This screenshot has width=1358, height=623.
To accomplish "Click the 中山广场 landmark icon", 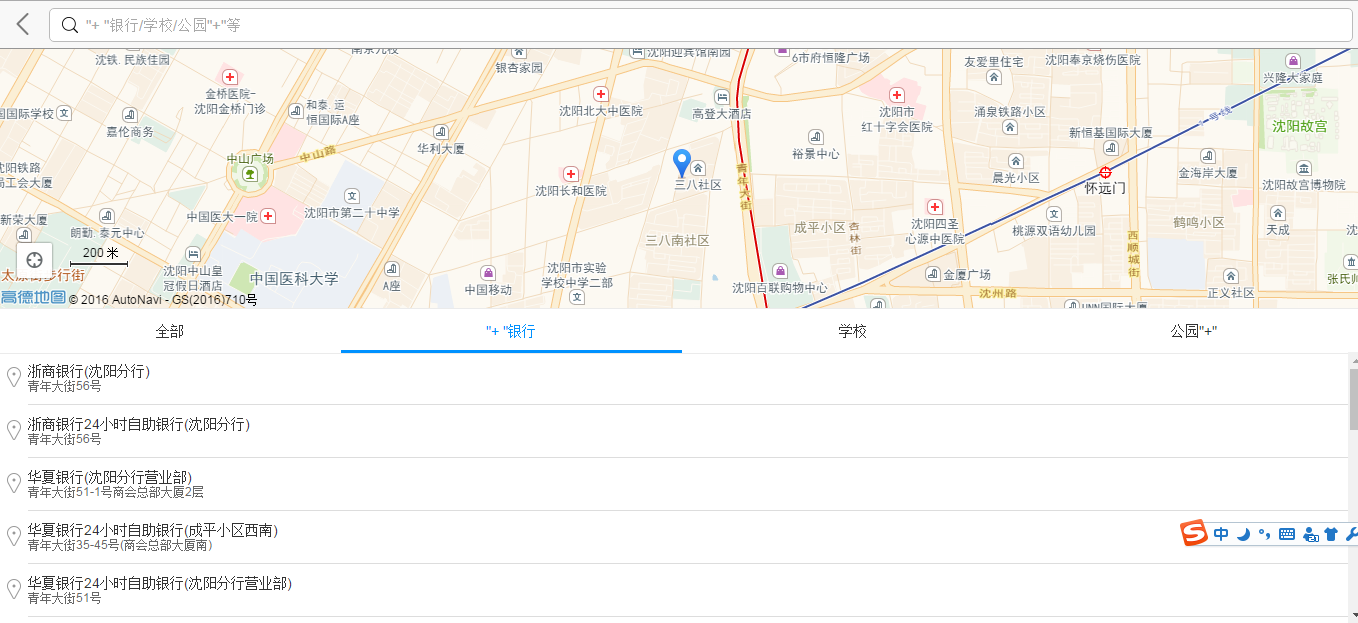I will click(x=249, y=175).
